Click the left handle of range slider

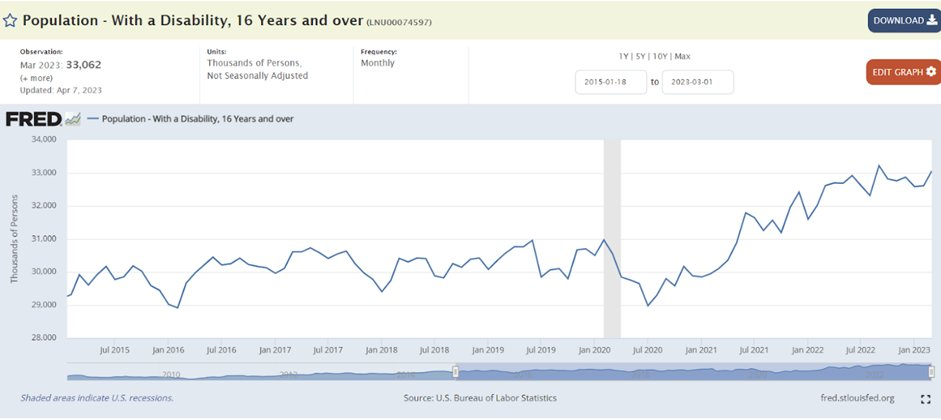click(455, 372)
